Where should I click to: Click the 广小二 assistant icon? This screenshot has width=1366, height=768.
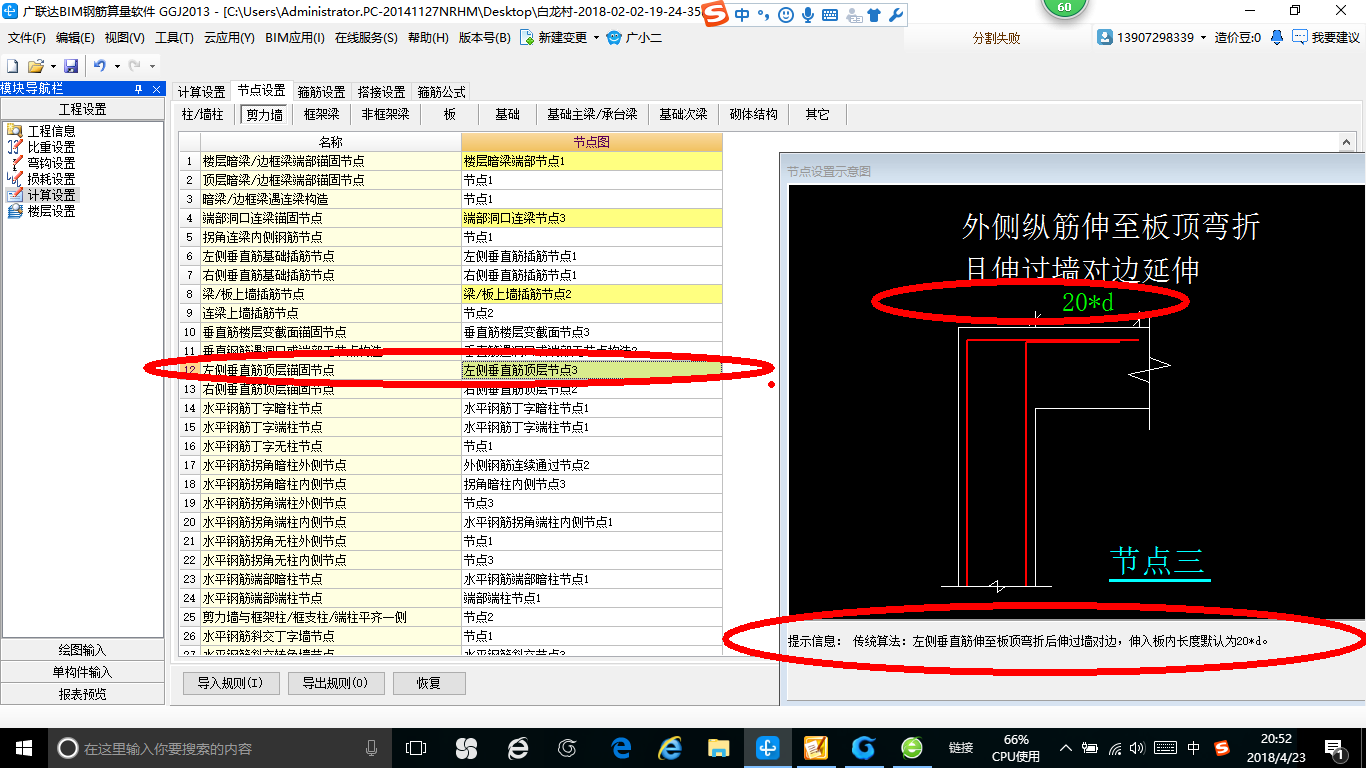point(614,38)
